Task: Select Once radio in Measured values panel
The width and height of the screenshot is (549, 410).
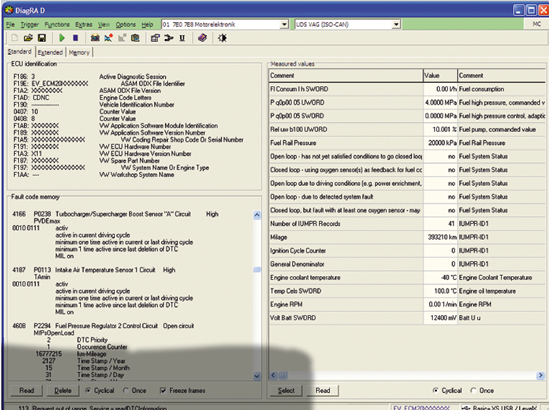Action: (x=482, y=390)
